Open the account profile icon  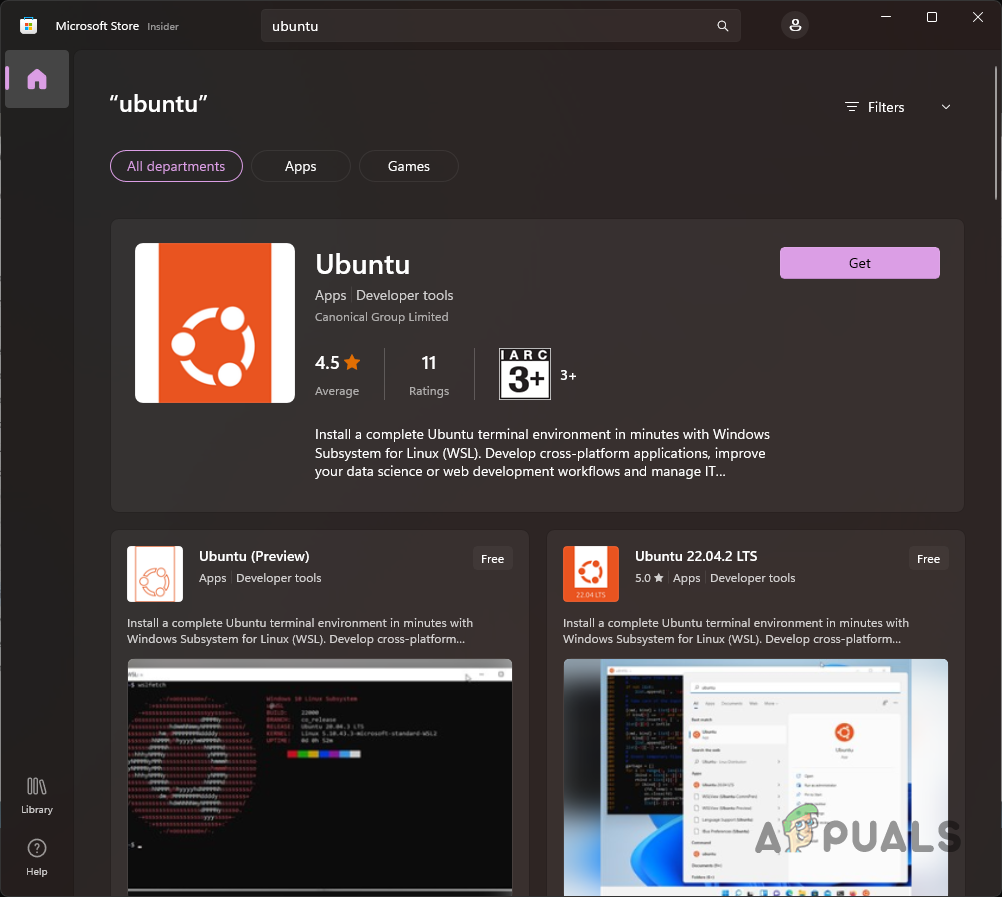click(794, 25)
